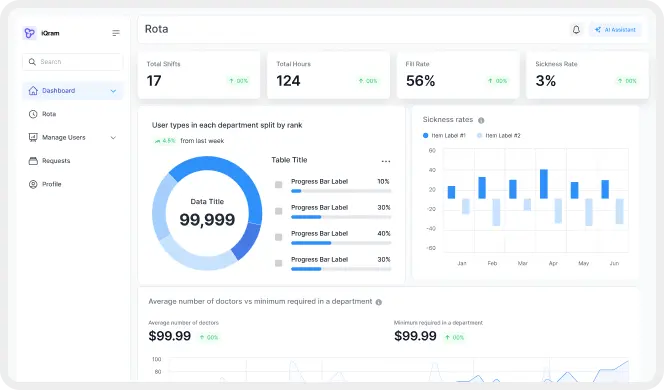Click info icon beside Average number of doctors title
664x390 pixels.
coord(379,302)
